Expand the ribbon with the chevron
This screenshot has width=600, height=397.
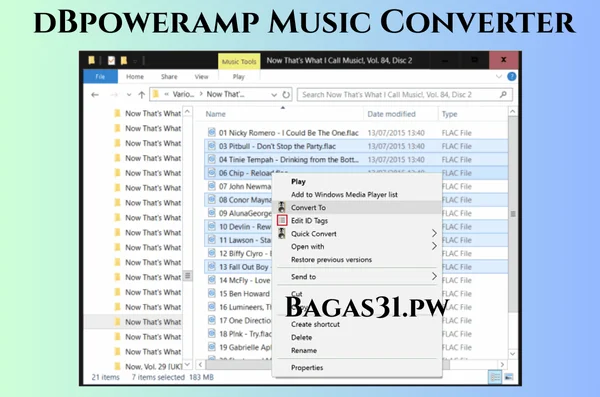pyautogui.click(x=499, y=77)
